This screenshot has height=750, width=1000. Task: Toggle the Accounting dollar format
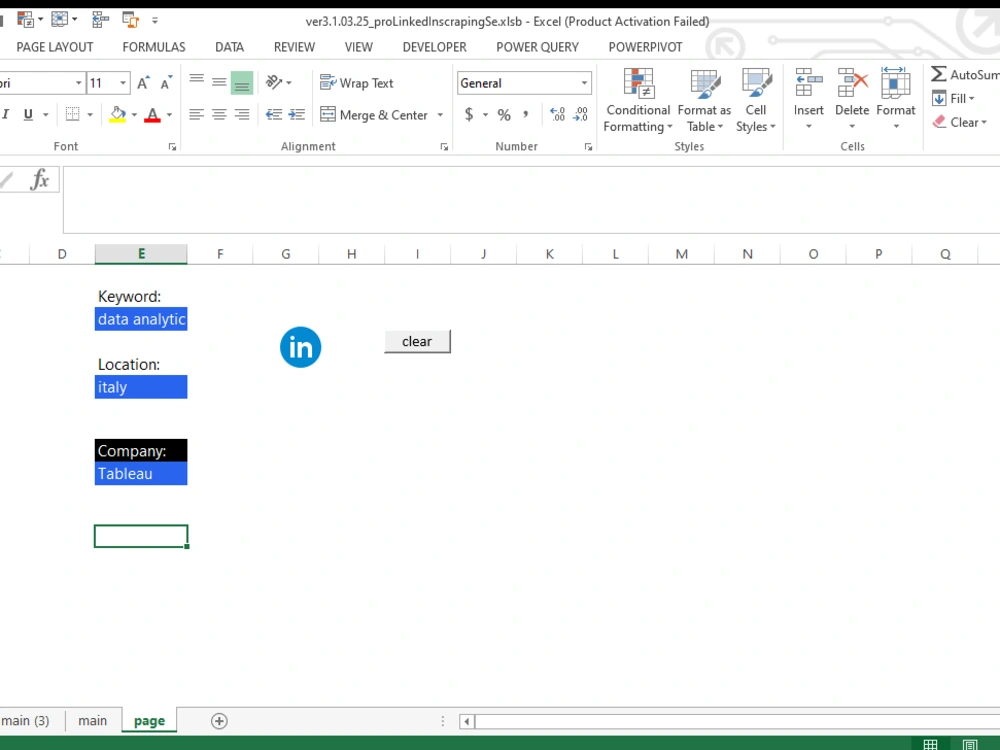click(x=467, y=114)
